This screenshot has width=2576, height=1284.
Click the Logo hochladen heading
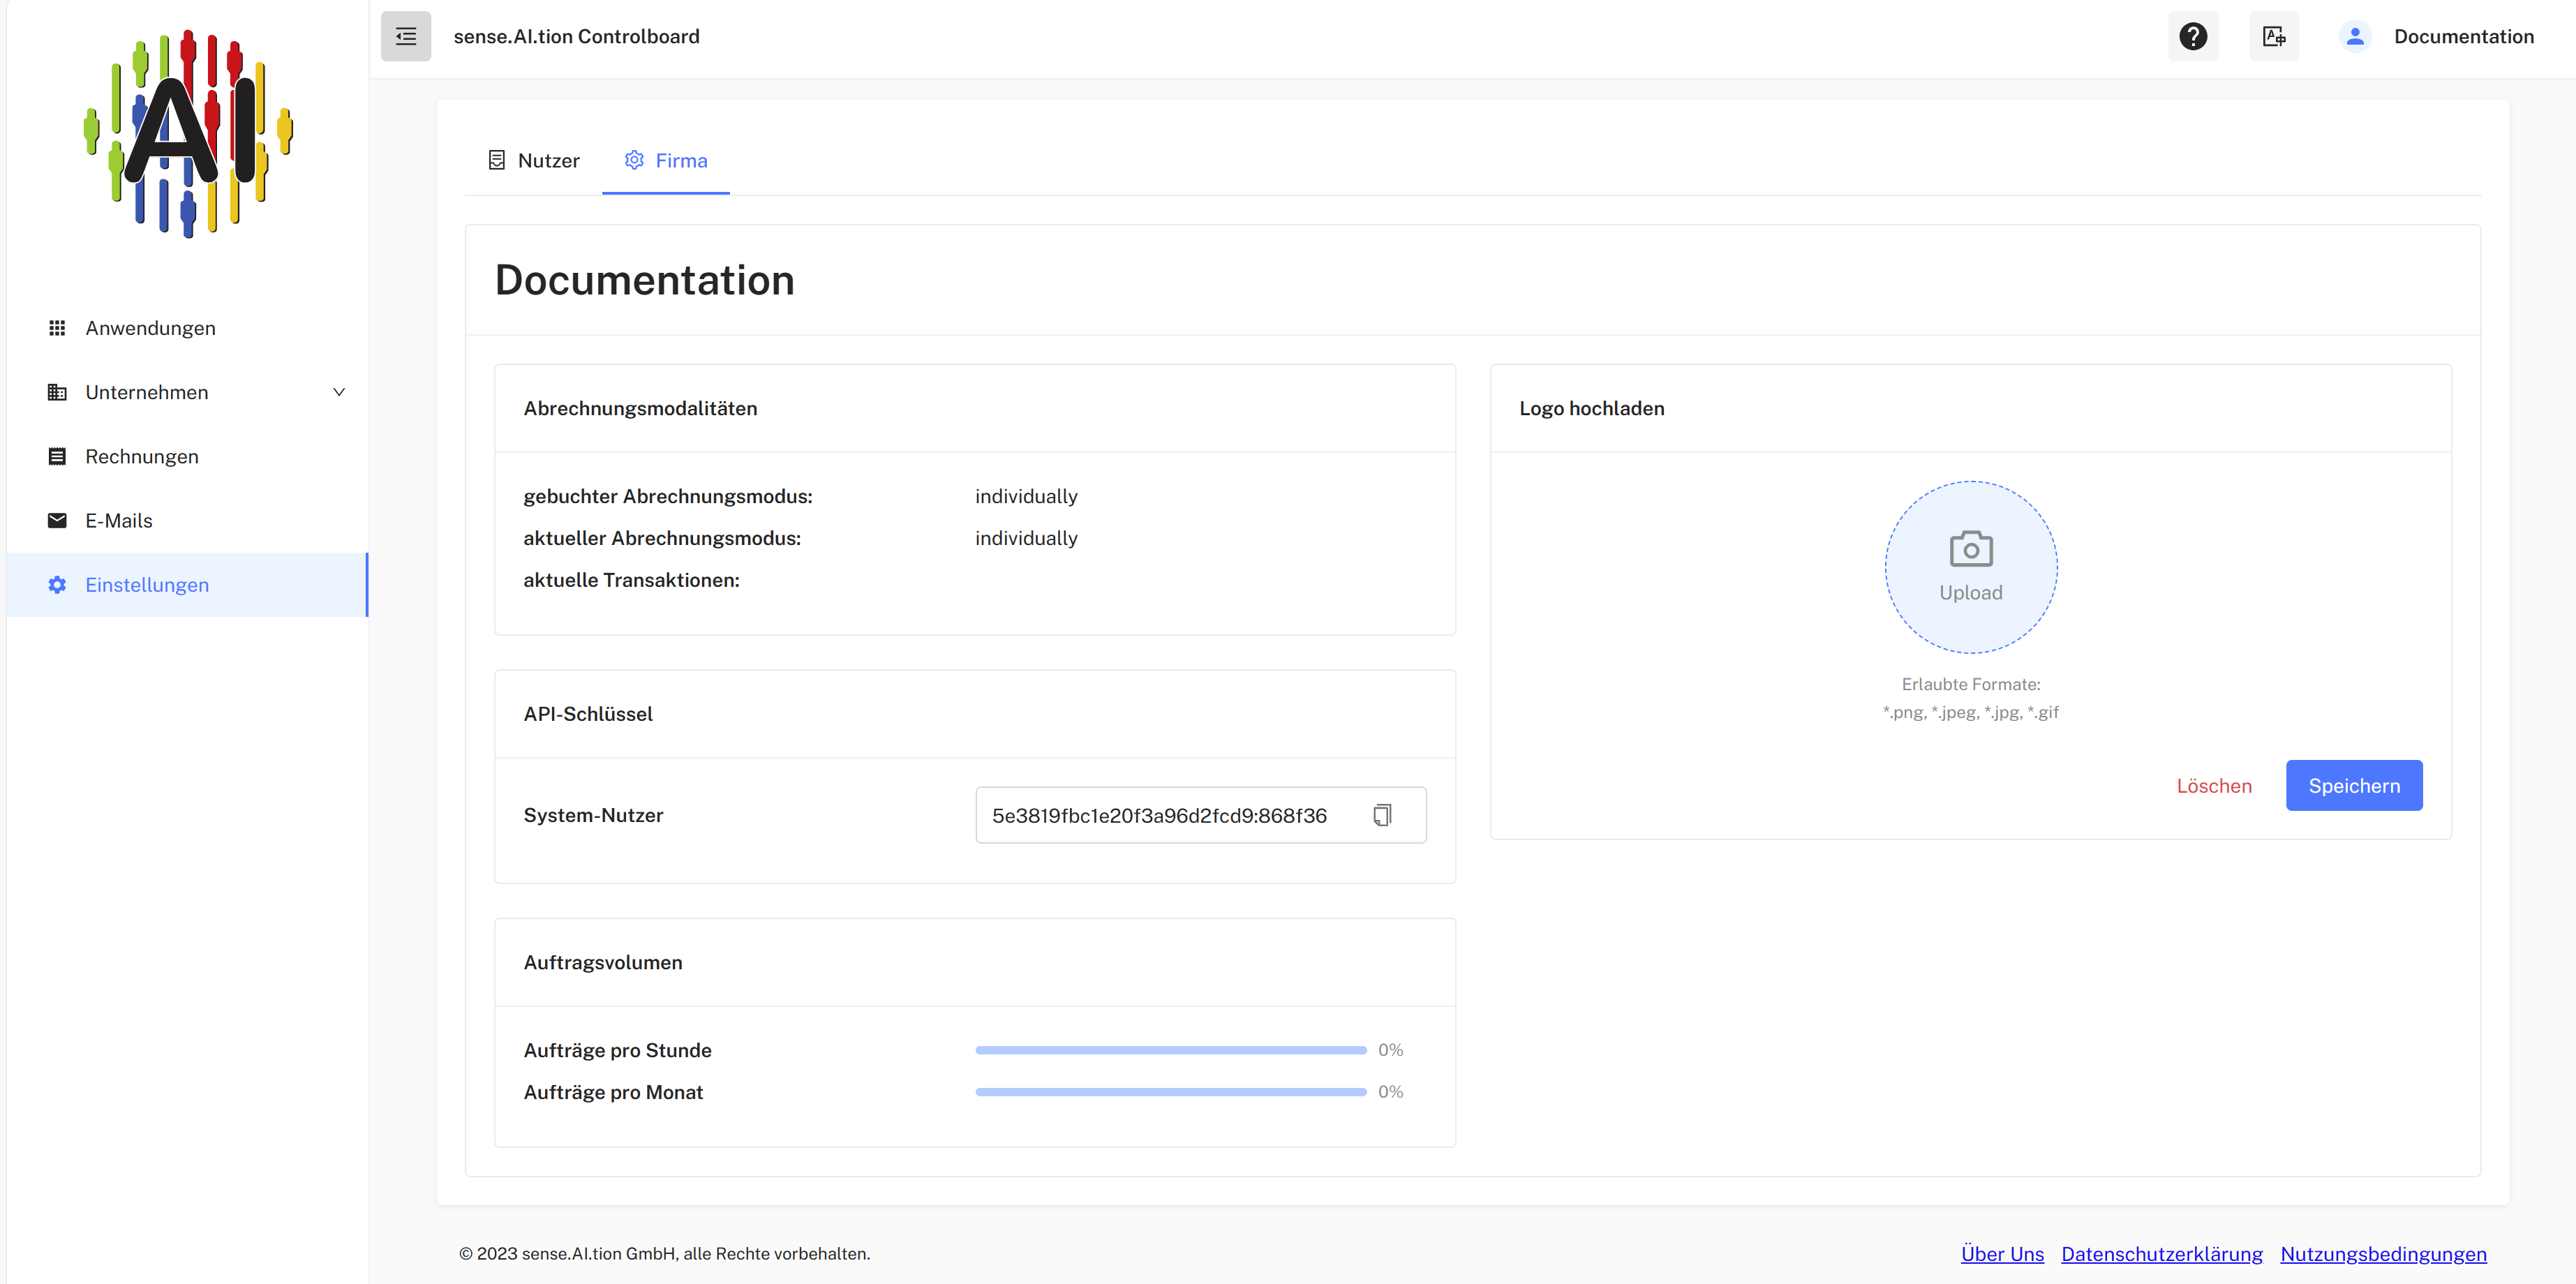(x=1592, y=408)
